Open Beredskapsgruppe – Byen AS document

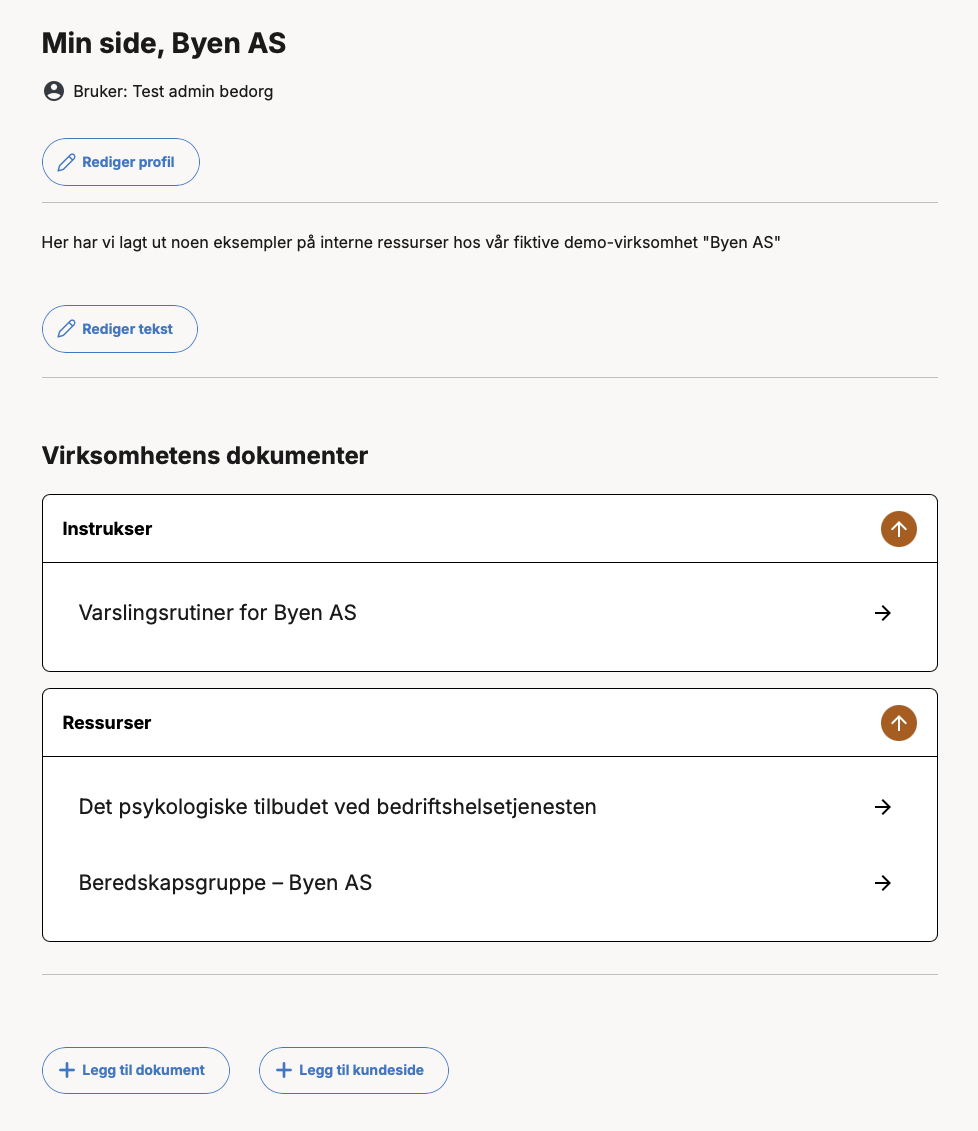point(490,883)
